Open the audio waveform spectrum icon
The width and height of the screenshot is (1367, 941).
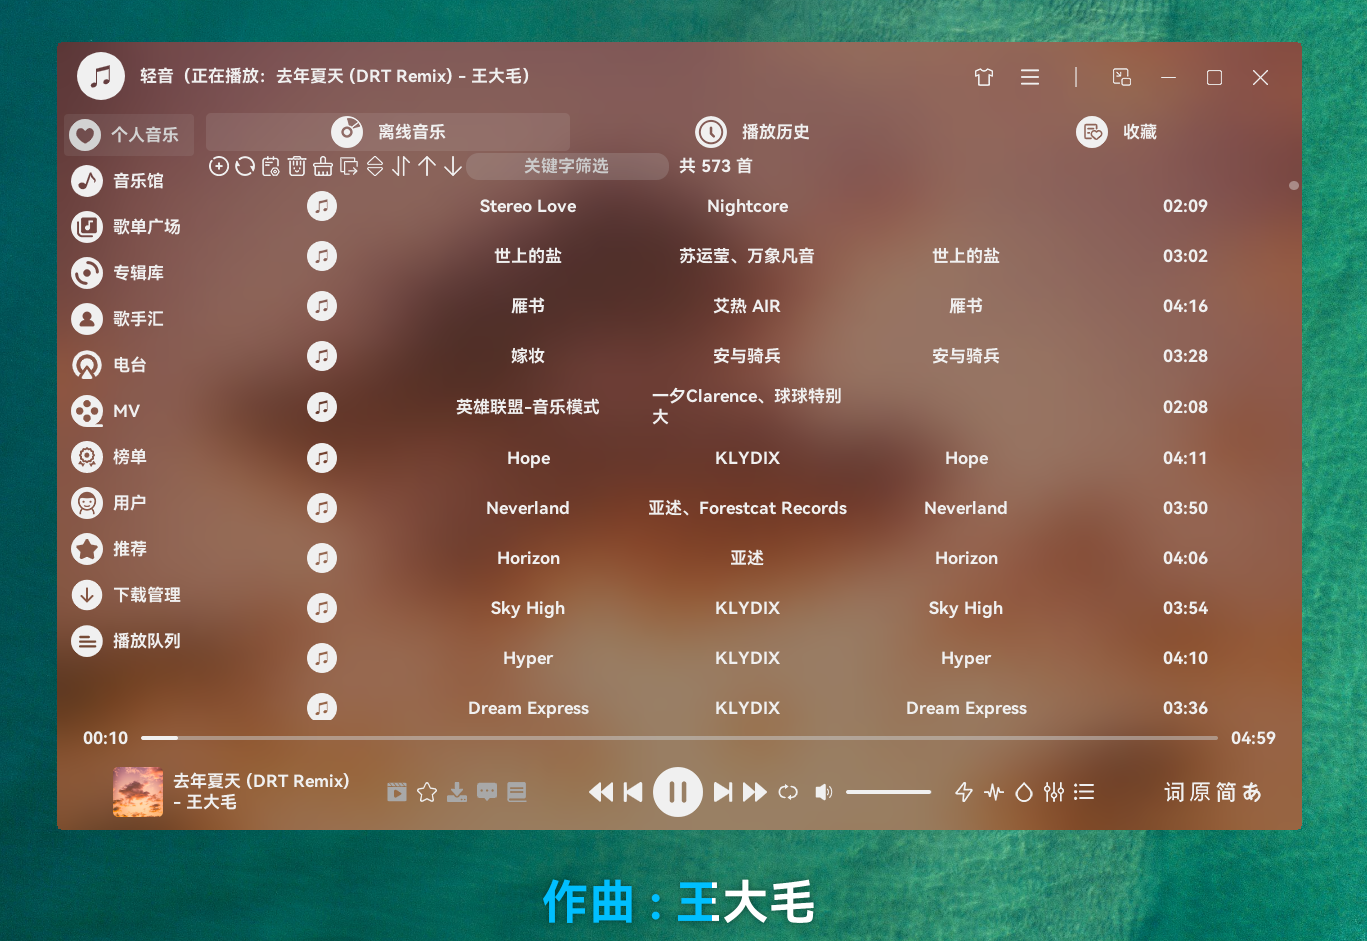(994, 792)
